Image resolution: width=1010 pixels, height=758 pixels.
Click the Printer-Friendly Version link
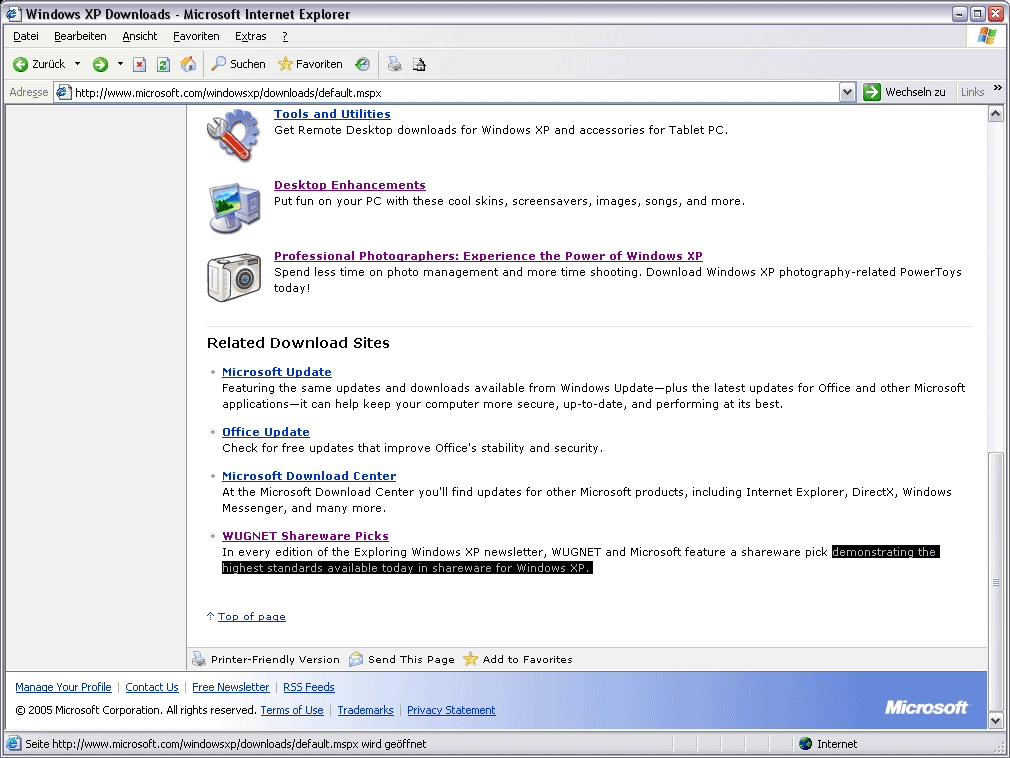[274, 660]
